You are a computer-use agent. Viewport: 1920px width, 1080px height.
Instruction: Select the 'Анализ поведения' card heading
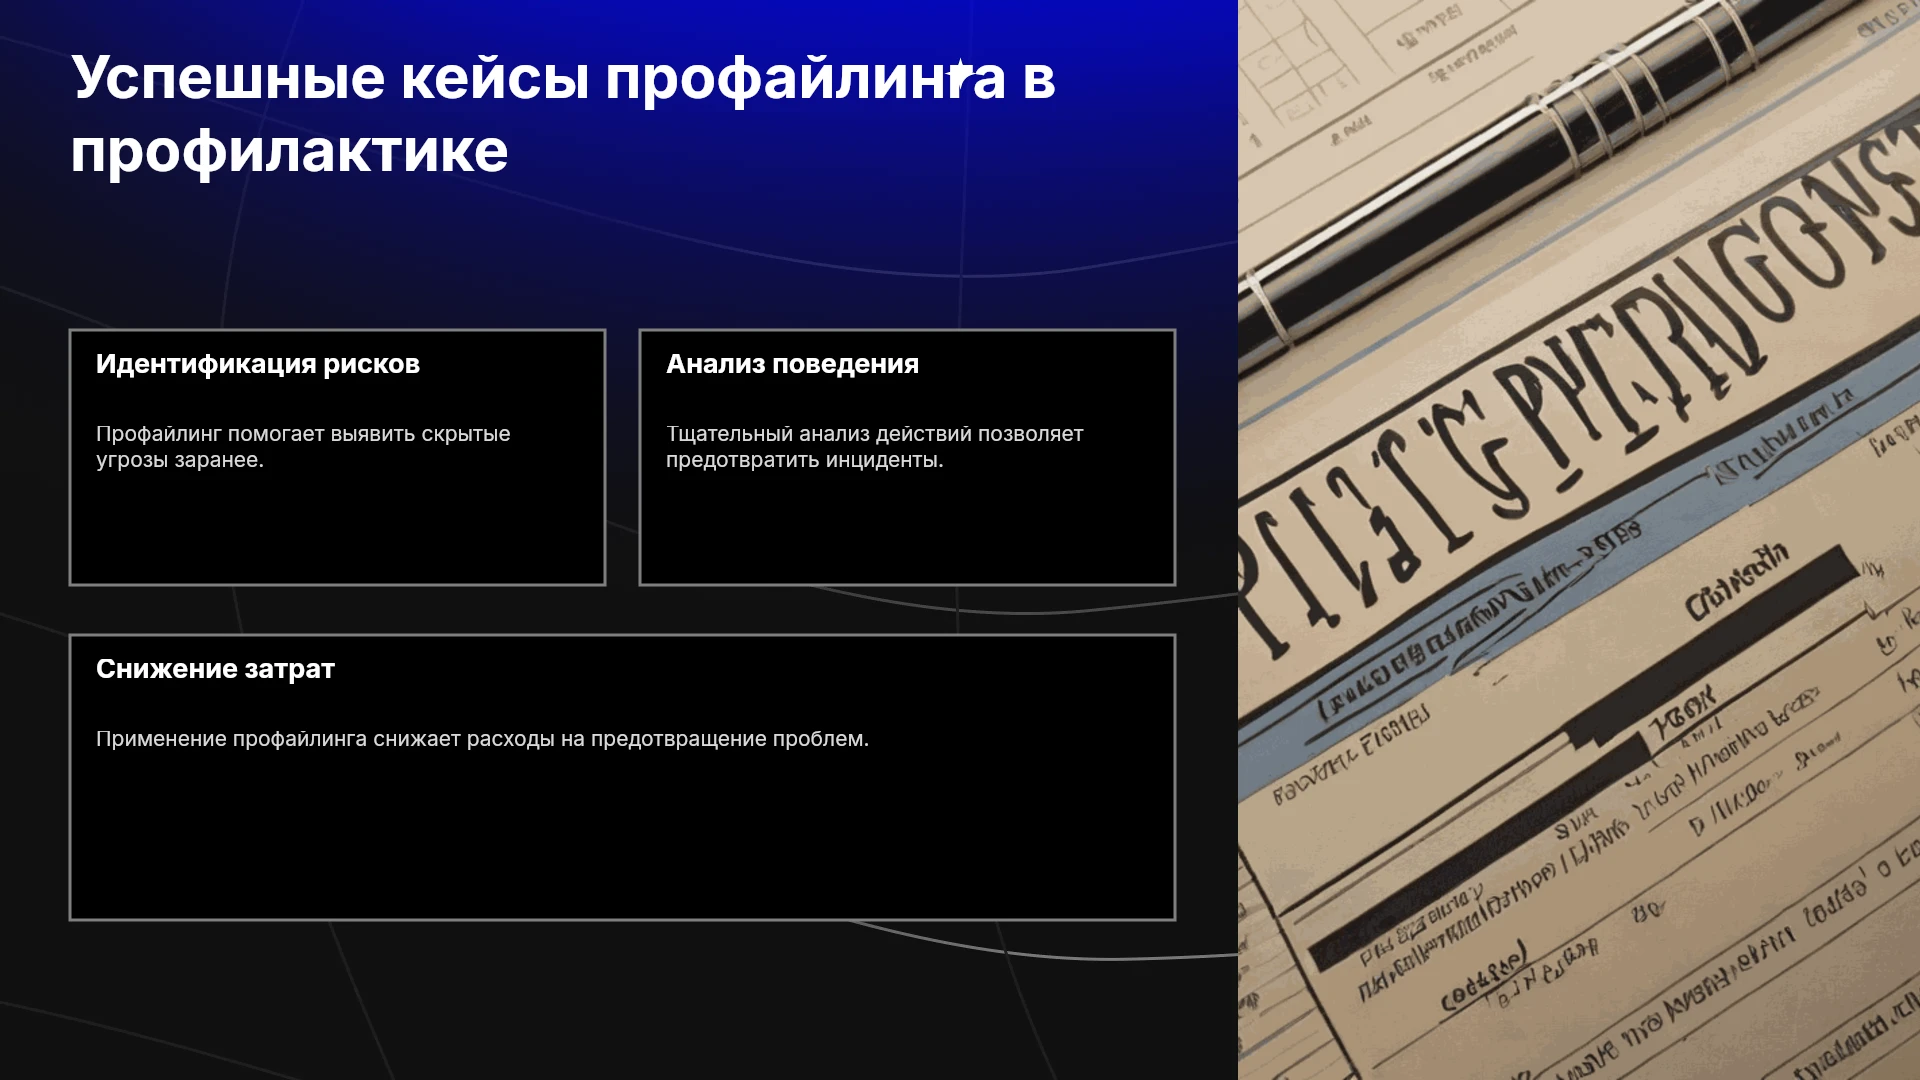click(x=792, y=364)
